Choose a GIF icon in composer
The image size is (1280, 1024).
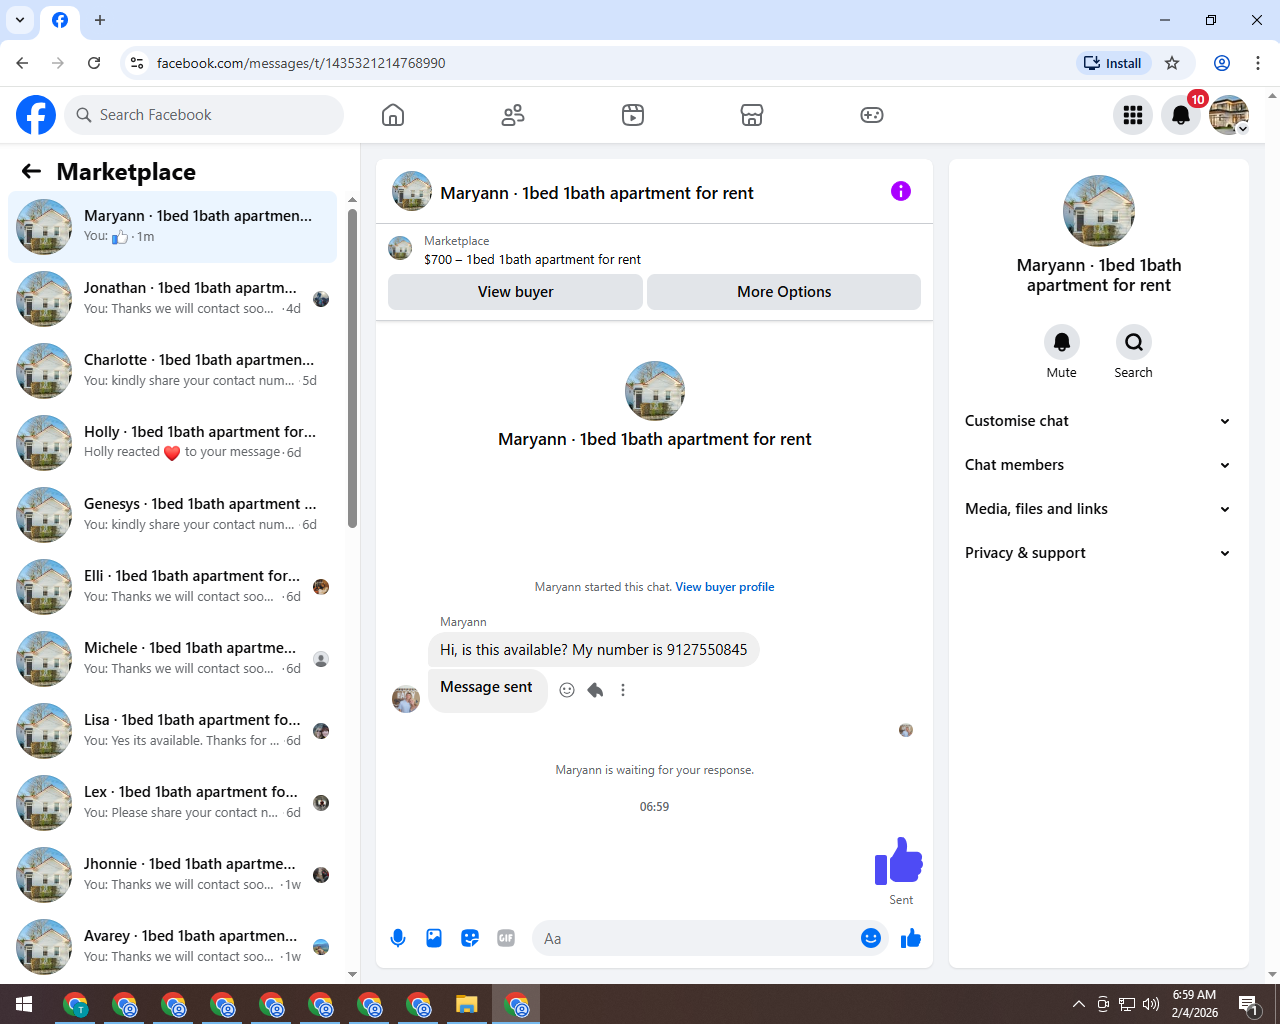(506, 938)
